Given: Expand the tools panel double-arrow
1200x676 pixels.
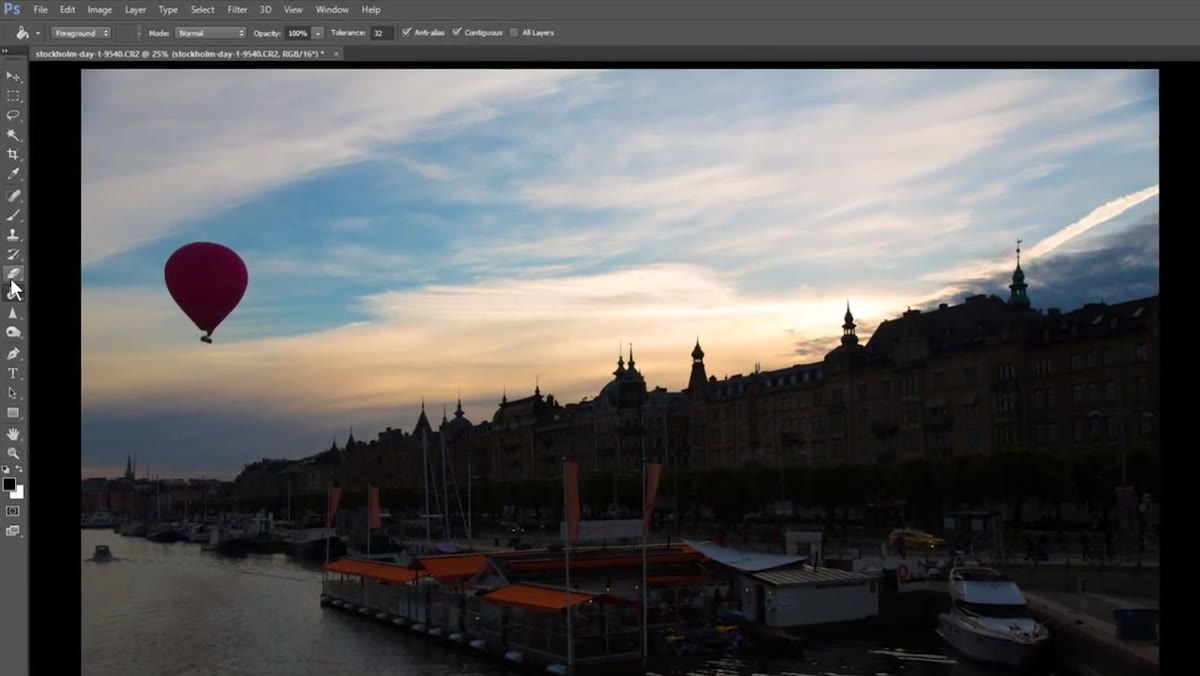Looking at the screenshot, I should click(x=6, y=51).
